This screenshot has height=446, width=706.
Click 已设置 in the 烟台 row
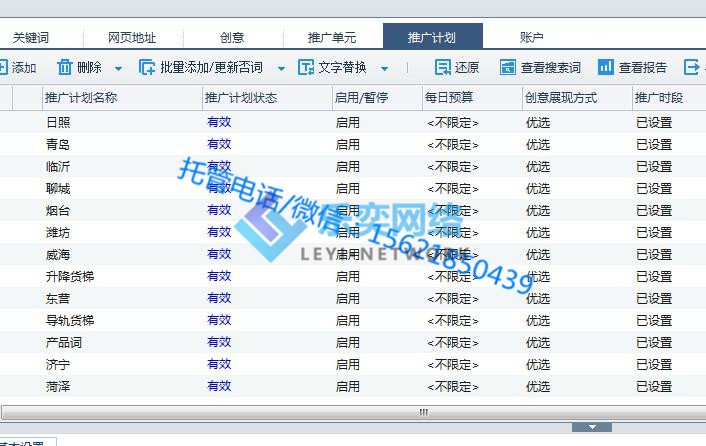tap(654, 211)
